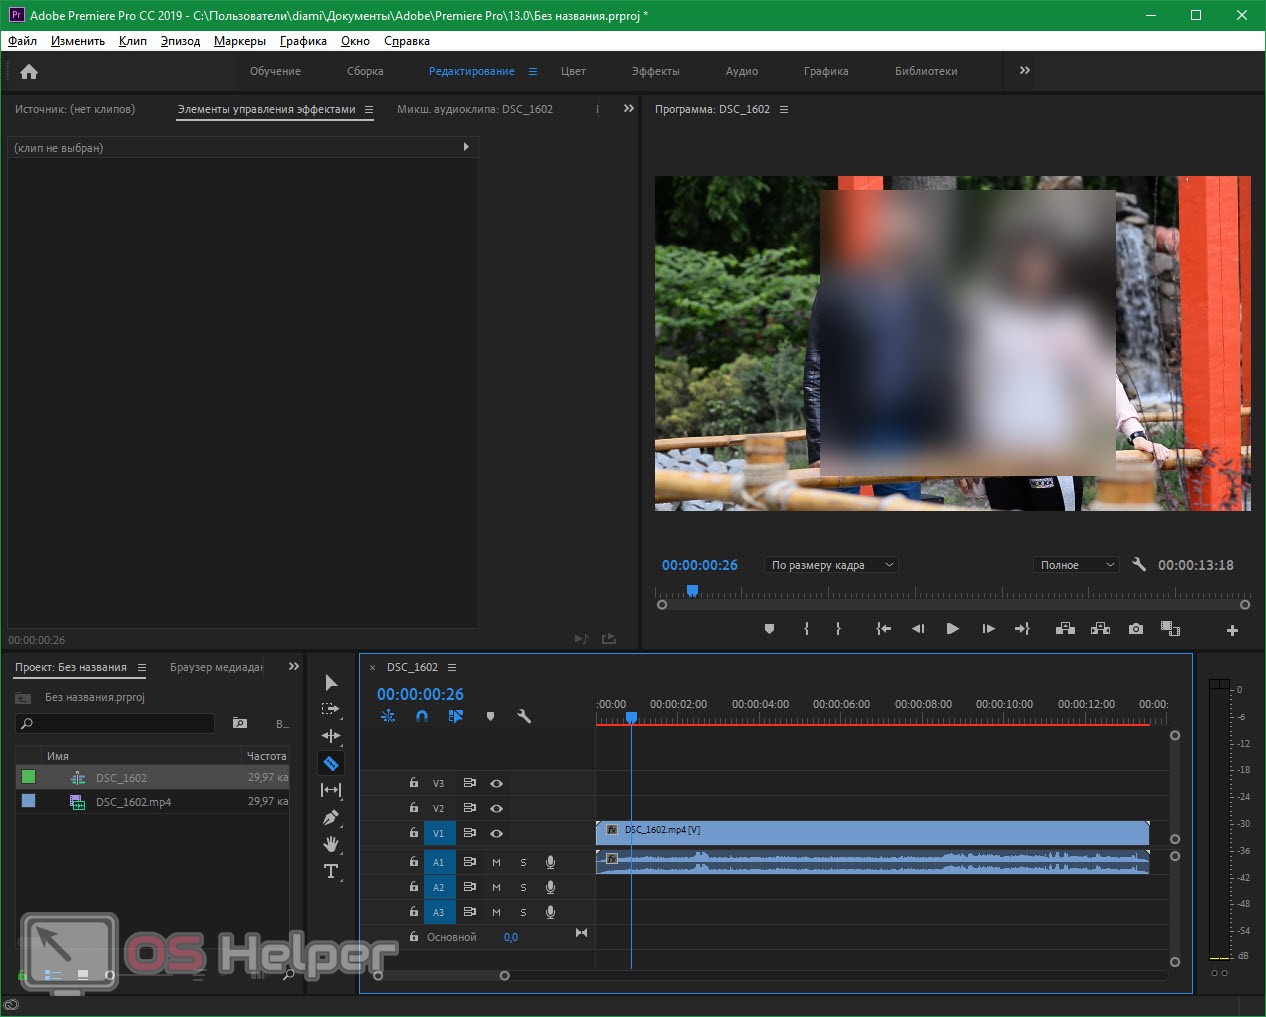The image size is (1266, 1017).
Task: Open the audio clip mixer tab
Action: [x=475, y=109]
